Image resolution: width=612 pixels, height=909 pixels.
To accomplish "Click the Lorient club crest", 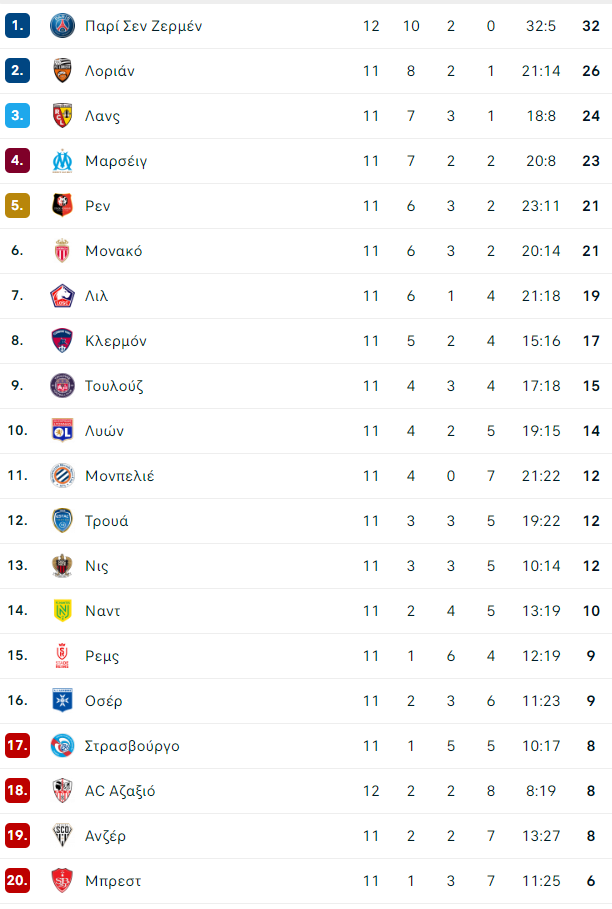I will [62, 71].
